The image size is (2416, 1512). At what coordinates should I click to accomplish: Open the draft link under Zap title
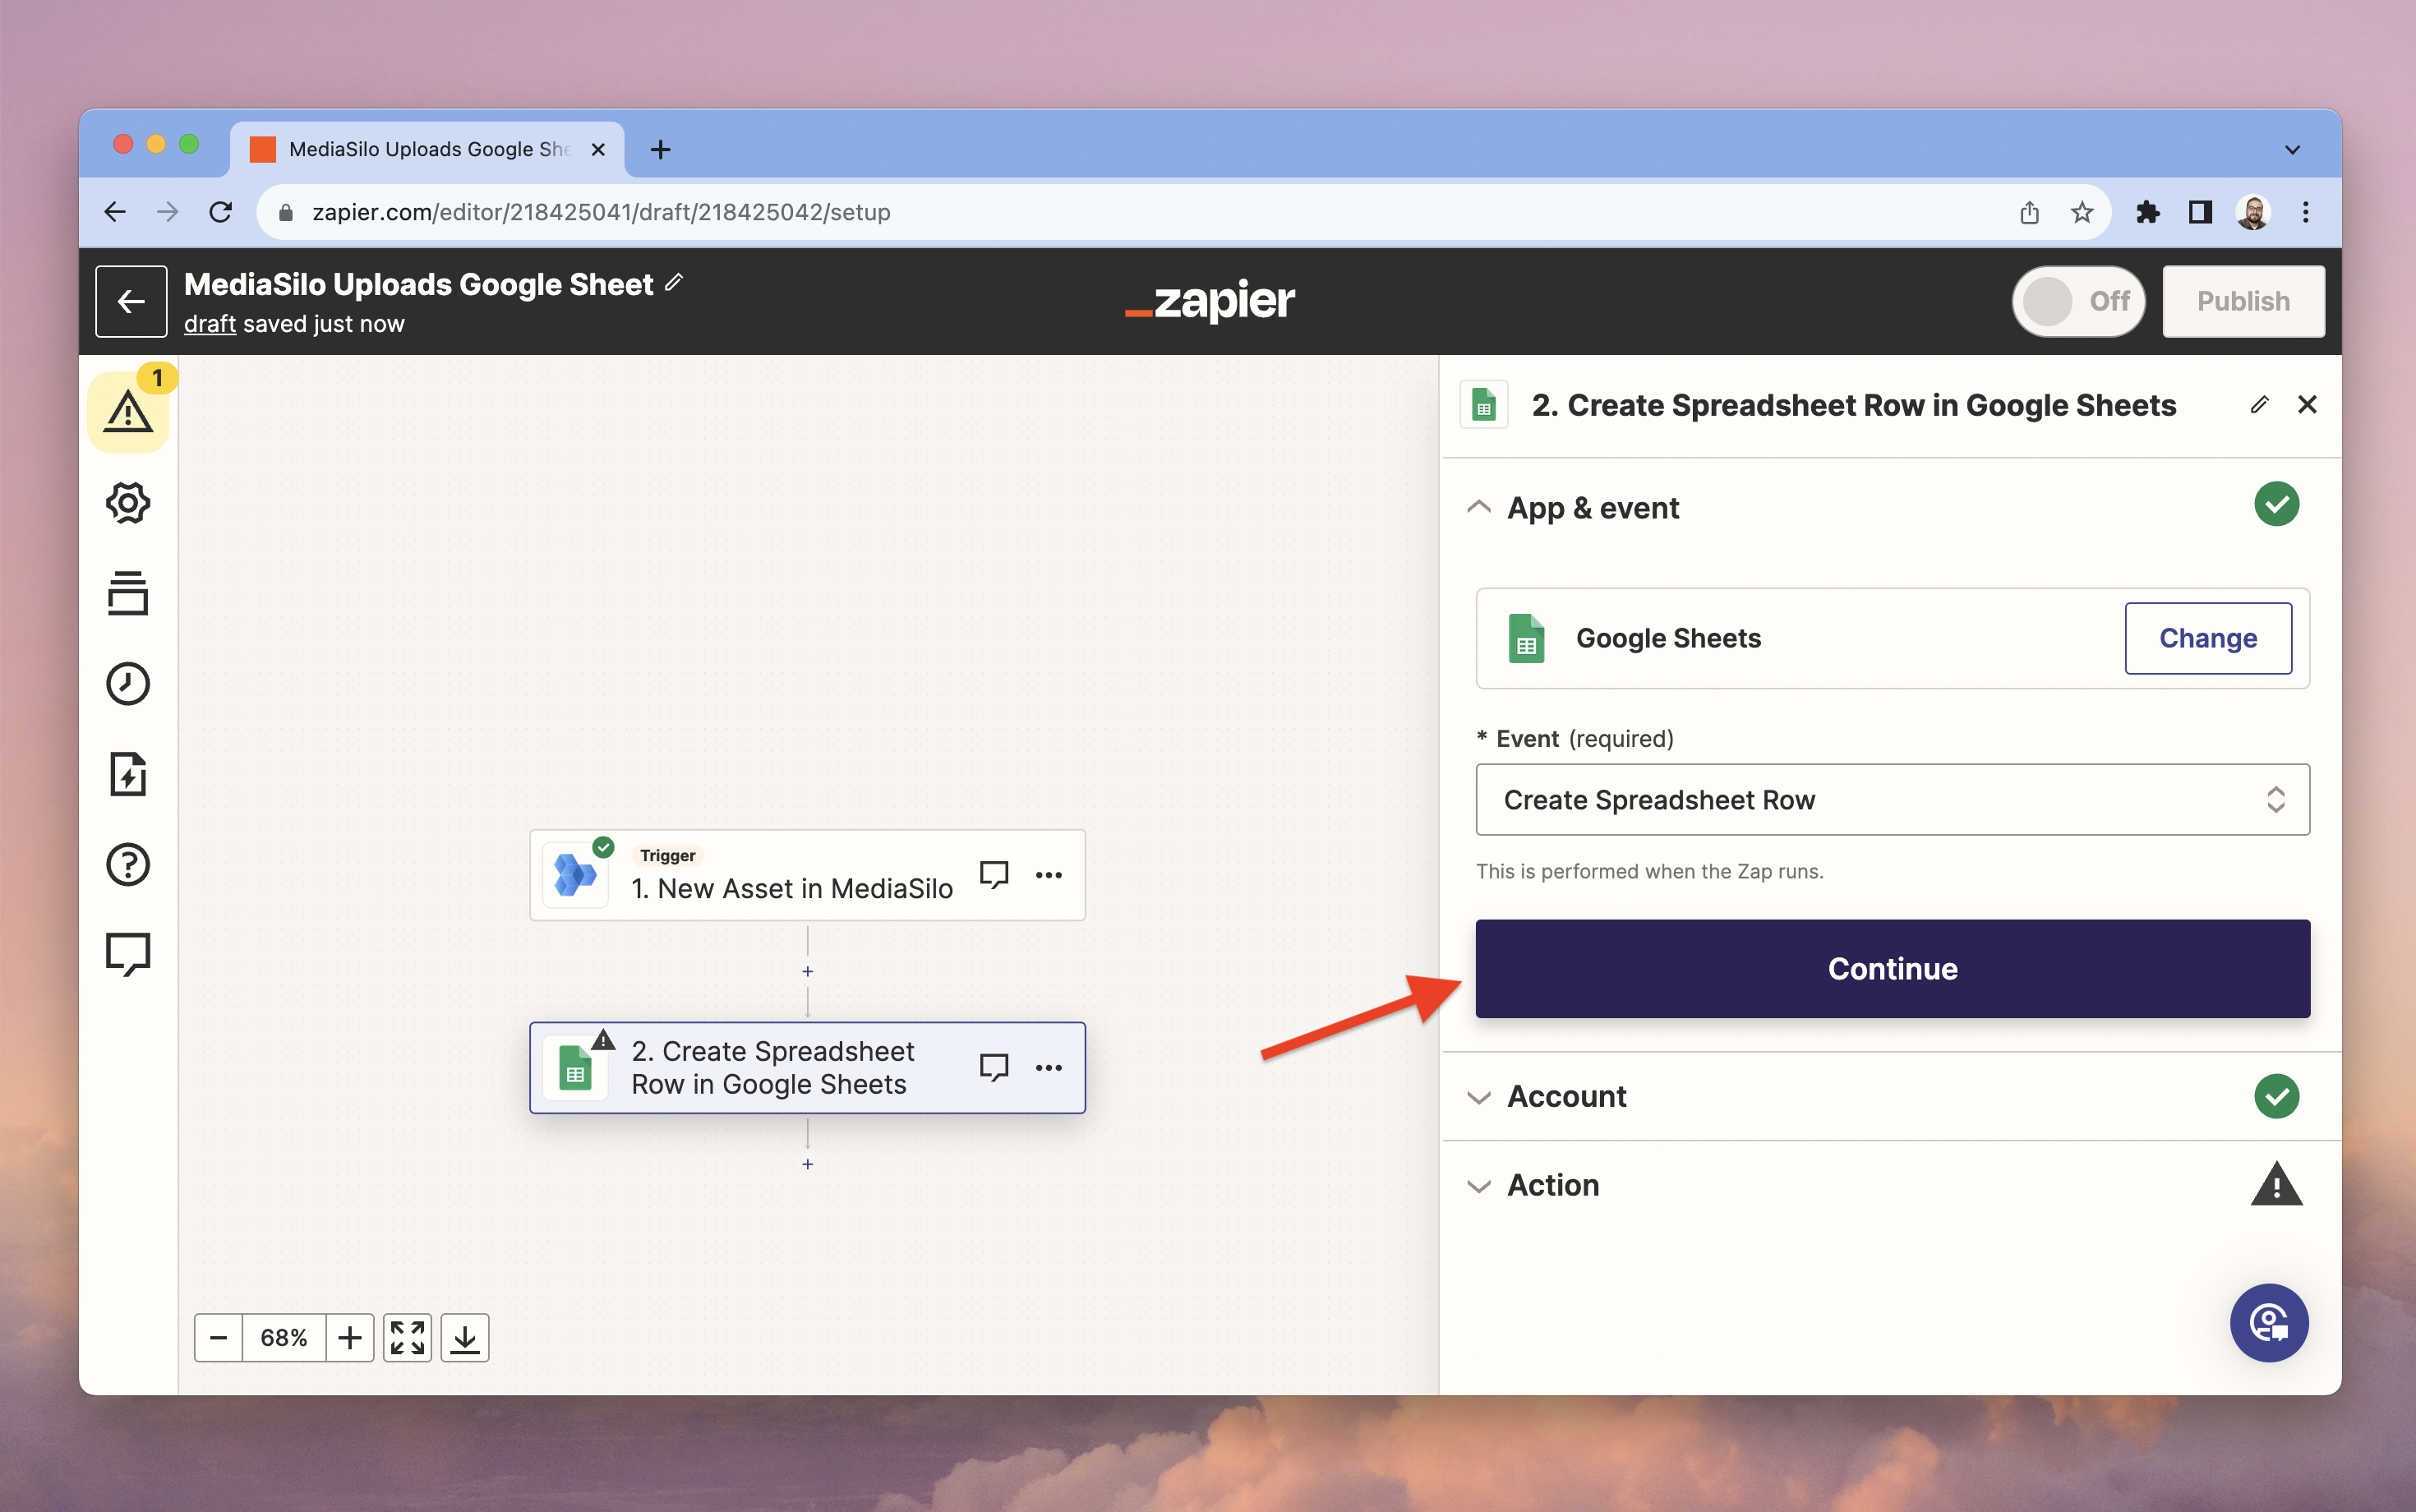(x=210, y=324)
